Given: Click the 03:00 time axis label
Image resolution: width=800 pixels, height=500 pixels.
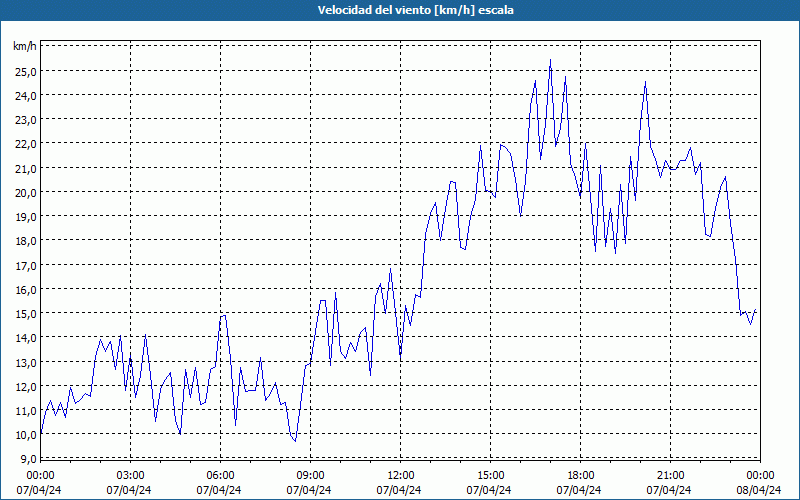Looking at the screenshot, I should pyautogui.click(x=131, y=476).
